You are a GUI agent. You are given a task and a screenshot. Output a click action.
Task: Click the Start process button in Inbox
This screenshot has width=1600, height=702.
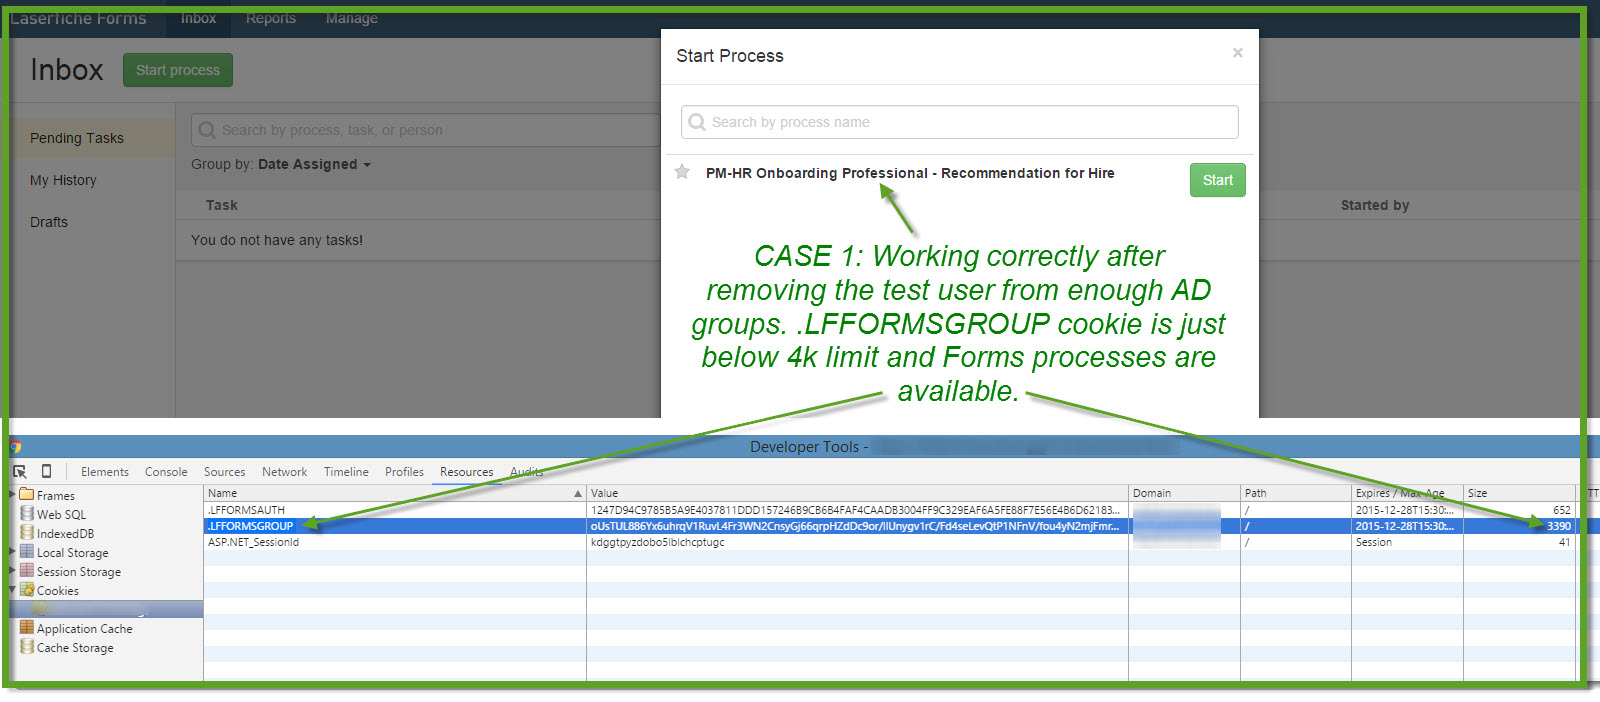click(178, 70)
